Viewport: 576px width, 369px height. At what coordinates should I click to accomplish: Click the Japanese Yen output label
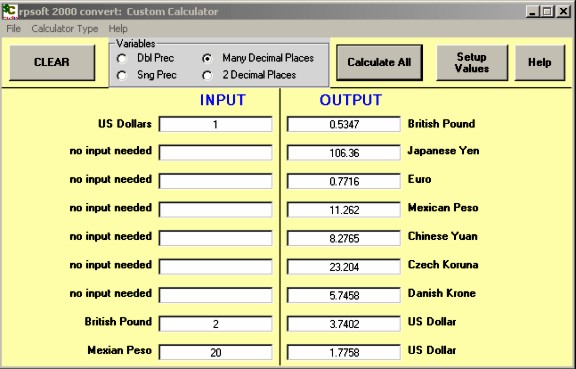pos(443,151)
